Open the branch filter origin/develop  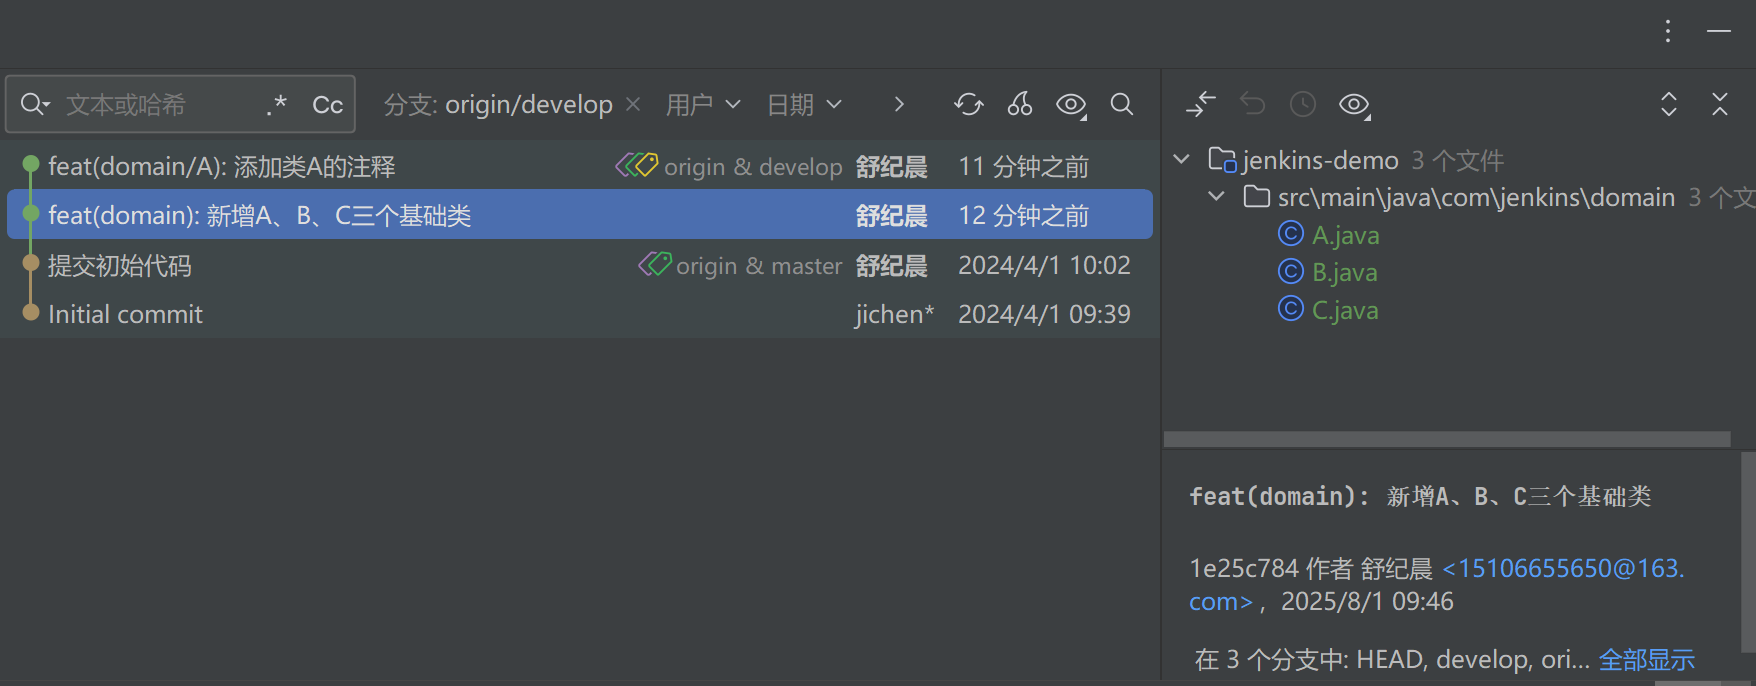pos(498,104)
